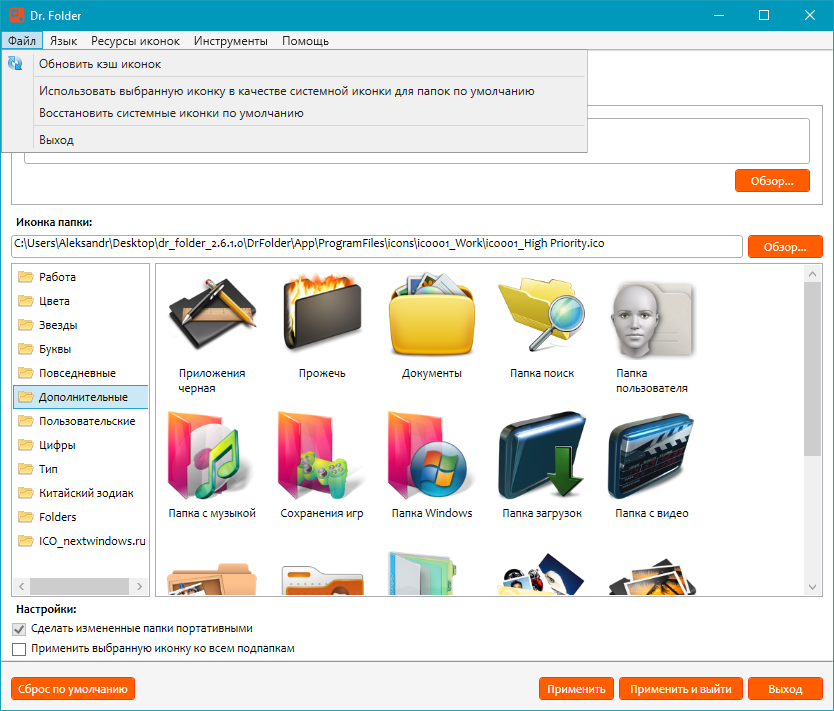Choose 'Восстановить системные иконки по умолчанию'

[294, 113]
